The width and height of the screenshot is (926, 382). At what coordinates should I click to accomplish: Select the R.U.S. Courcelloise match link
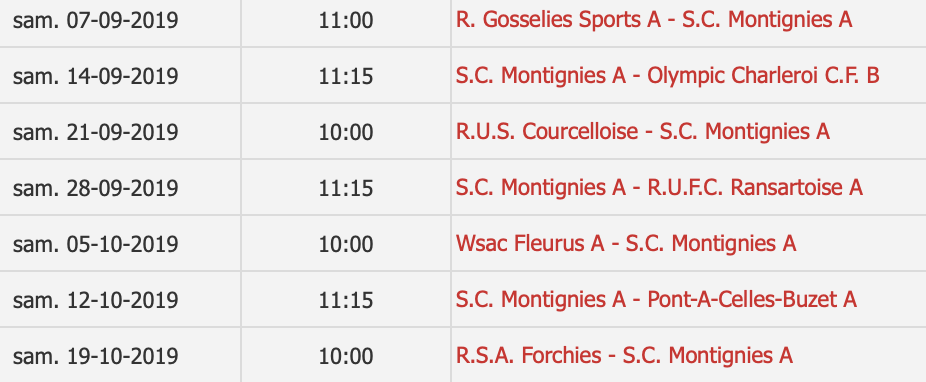[x=643, y=132]
